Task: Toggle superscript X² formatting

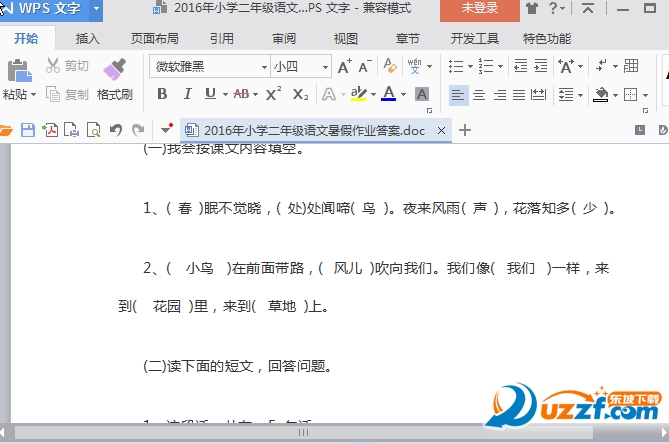Action: (x=273, y=94)
